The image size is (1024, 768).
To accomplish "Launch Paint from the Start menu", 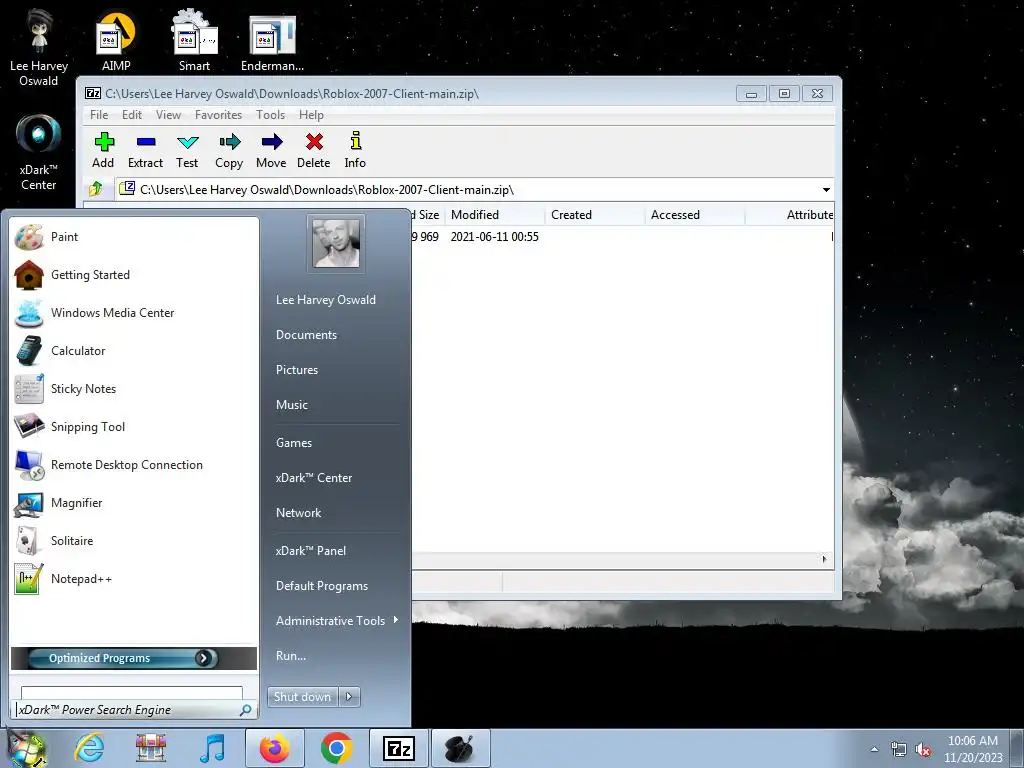I will (134, 237).
